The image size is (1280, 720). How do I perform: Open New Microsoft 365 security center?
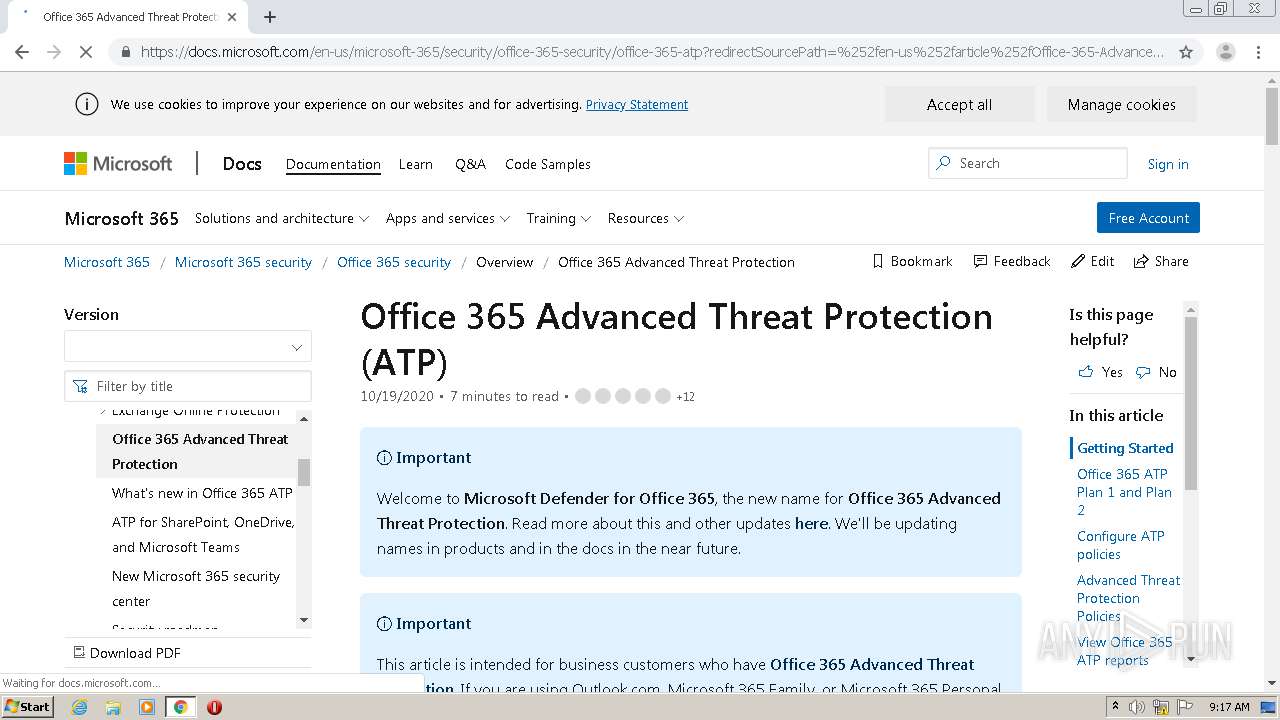click(196, 588)
